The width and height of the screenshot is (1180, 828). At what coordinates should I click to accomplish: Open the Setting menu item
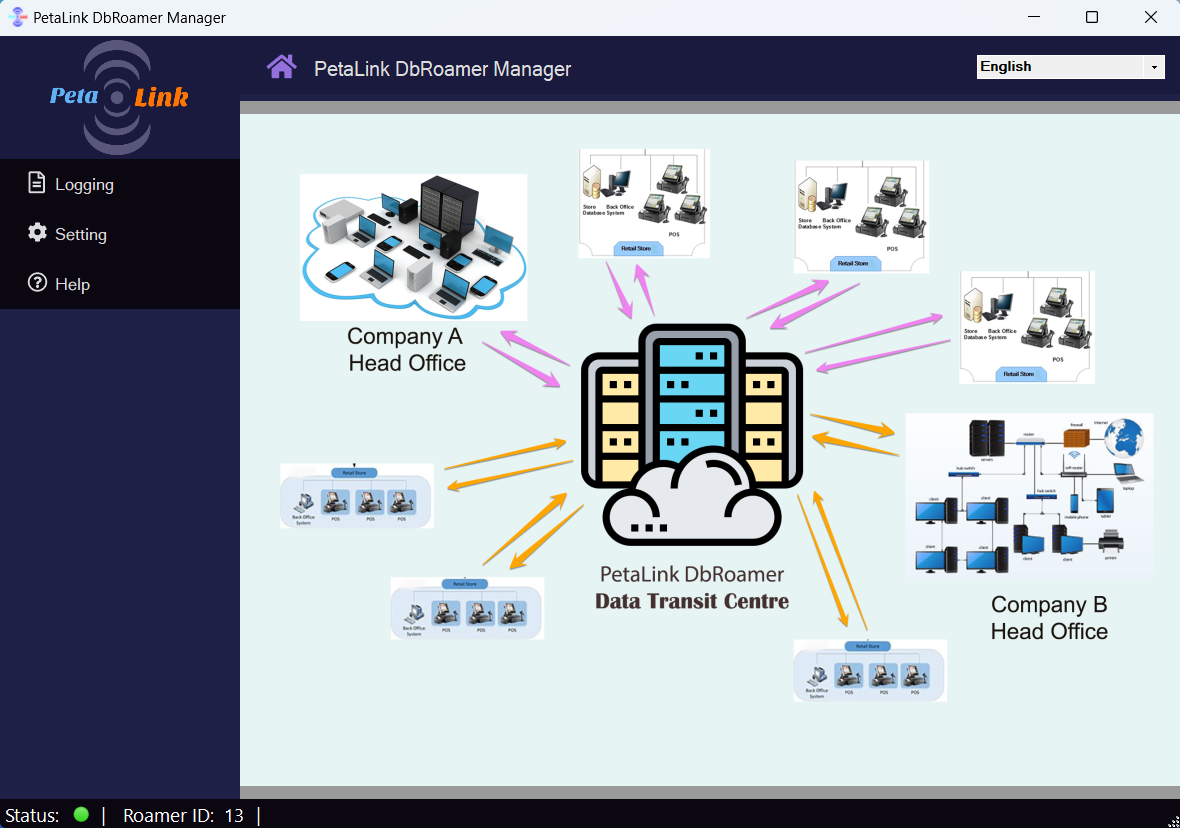(120, 233)
